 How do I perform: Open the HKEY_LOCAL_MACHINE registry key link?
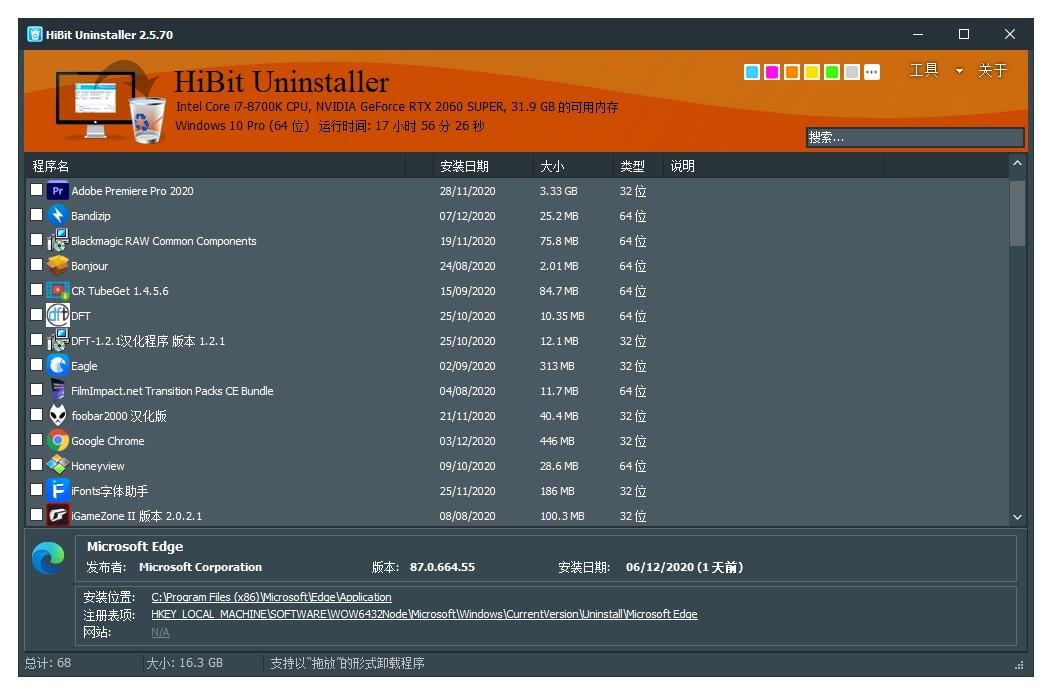(424, 613)
